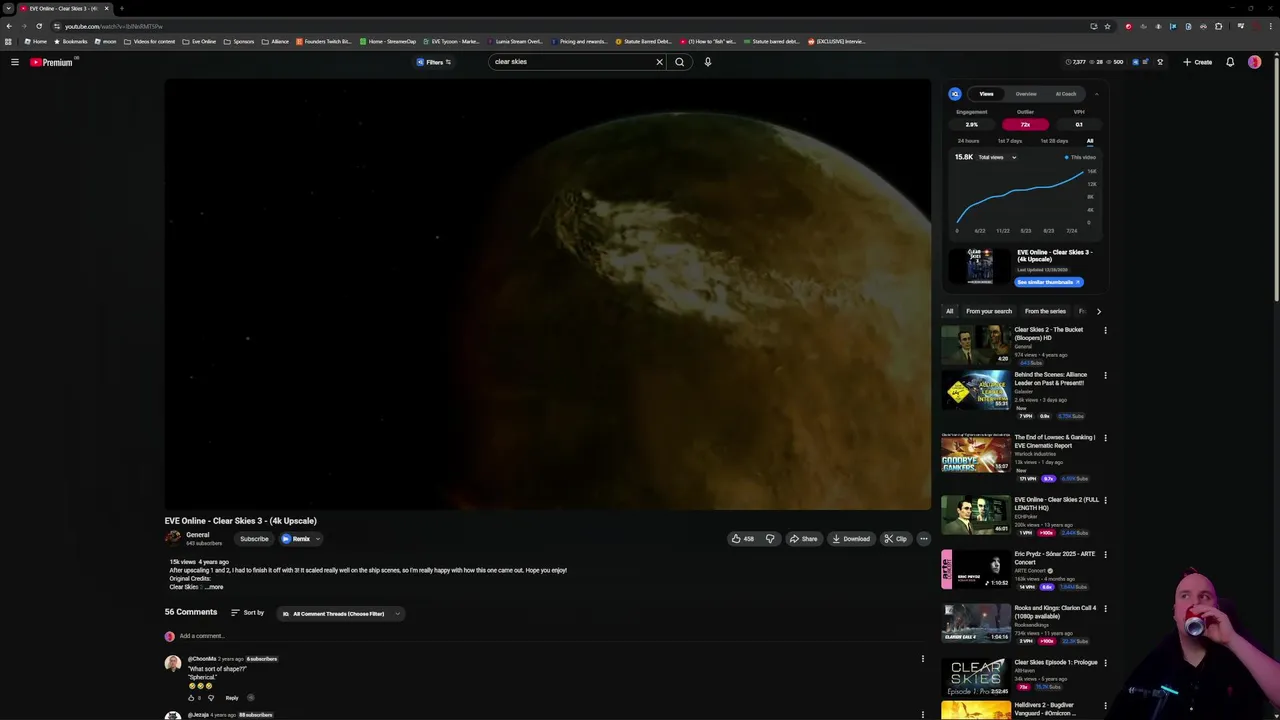1280x720 pixels.
Task: Click the search magnifier button
Action: pyautogui.click(x=679, y=62)
